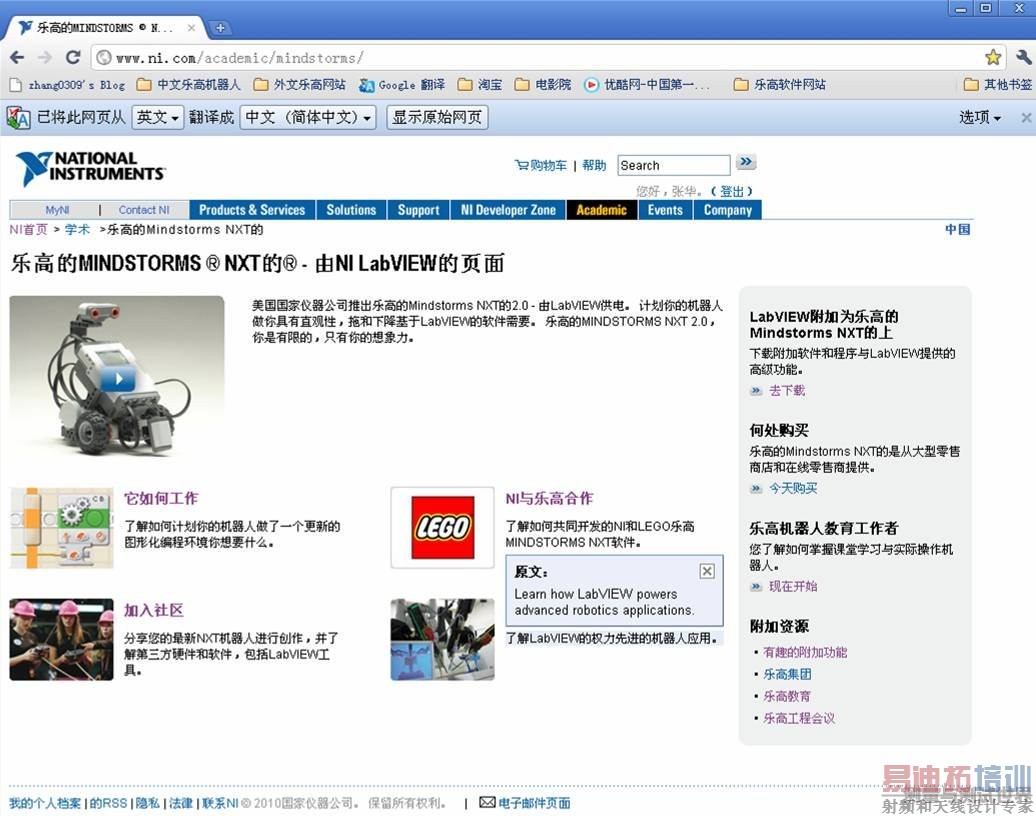This screenshot has width=1036, height=816.
Task: Click the NI首页 breadcrumb link
Action: point(28,229)
